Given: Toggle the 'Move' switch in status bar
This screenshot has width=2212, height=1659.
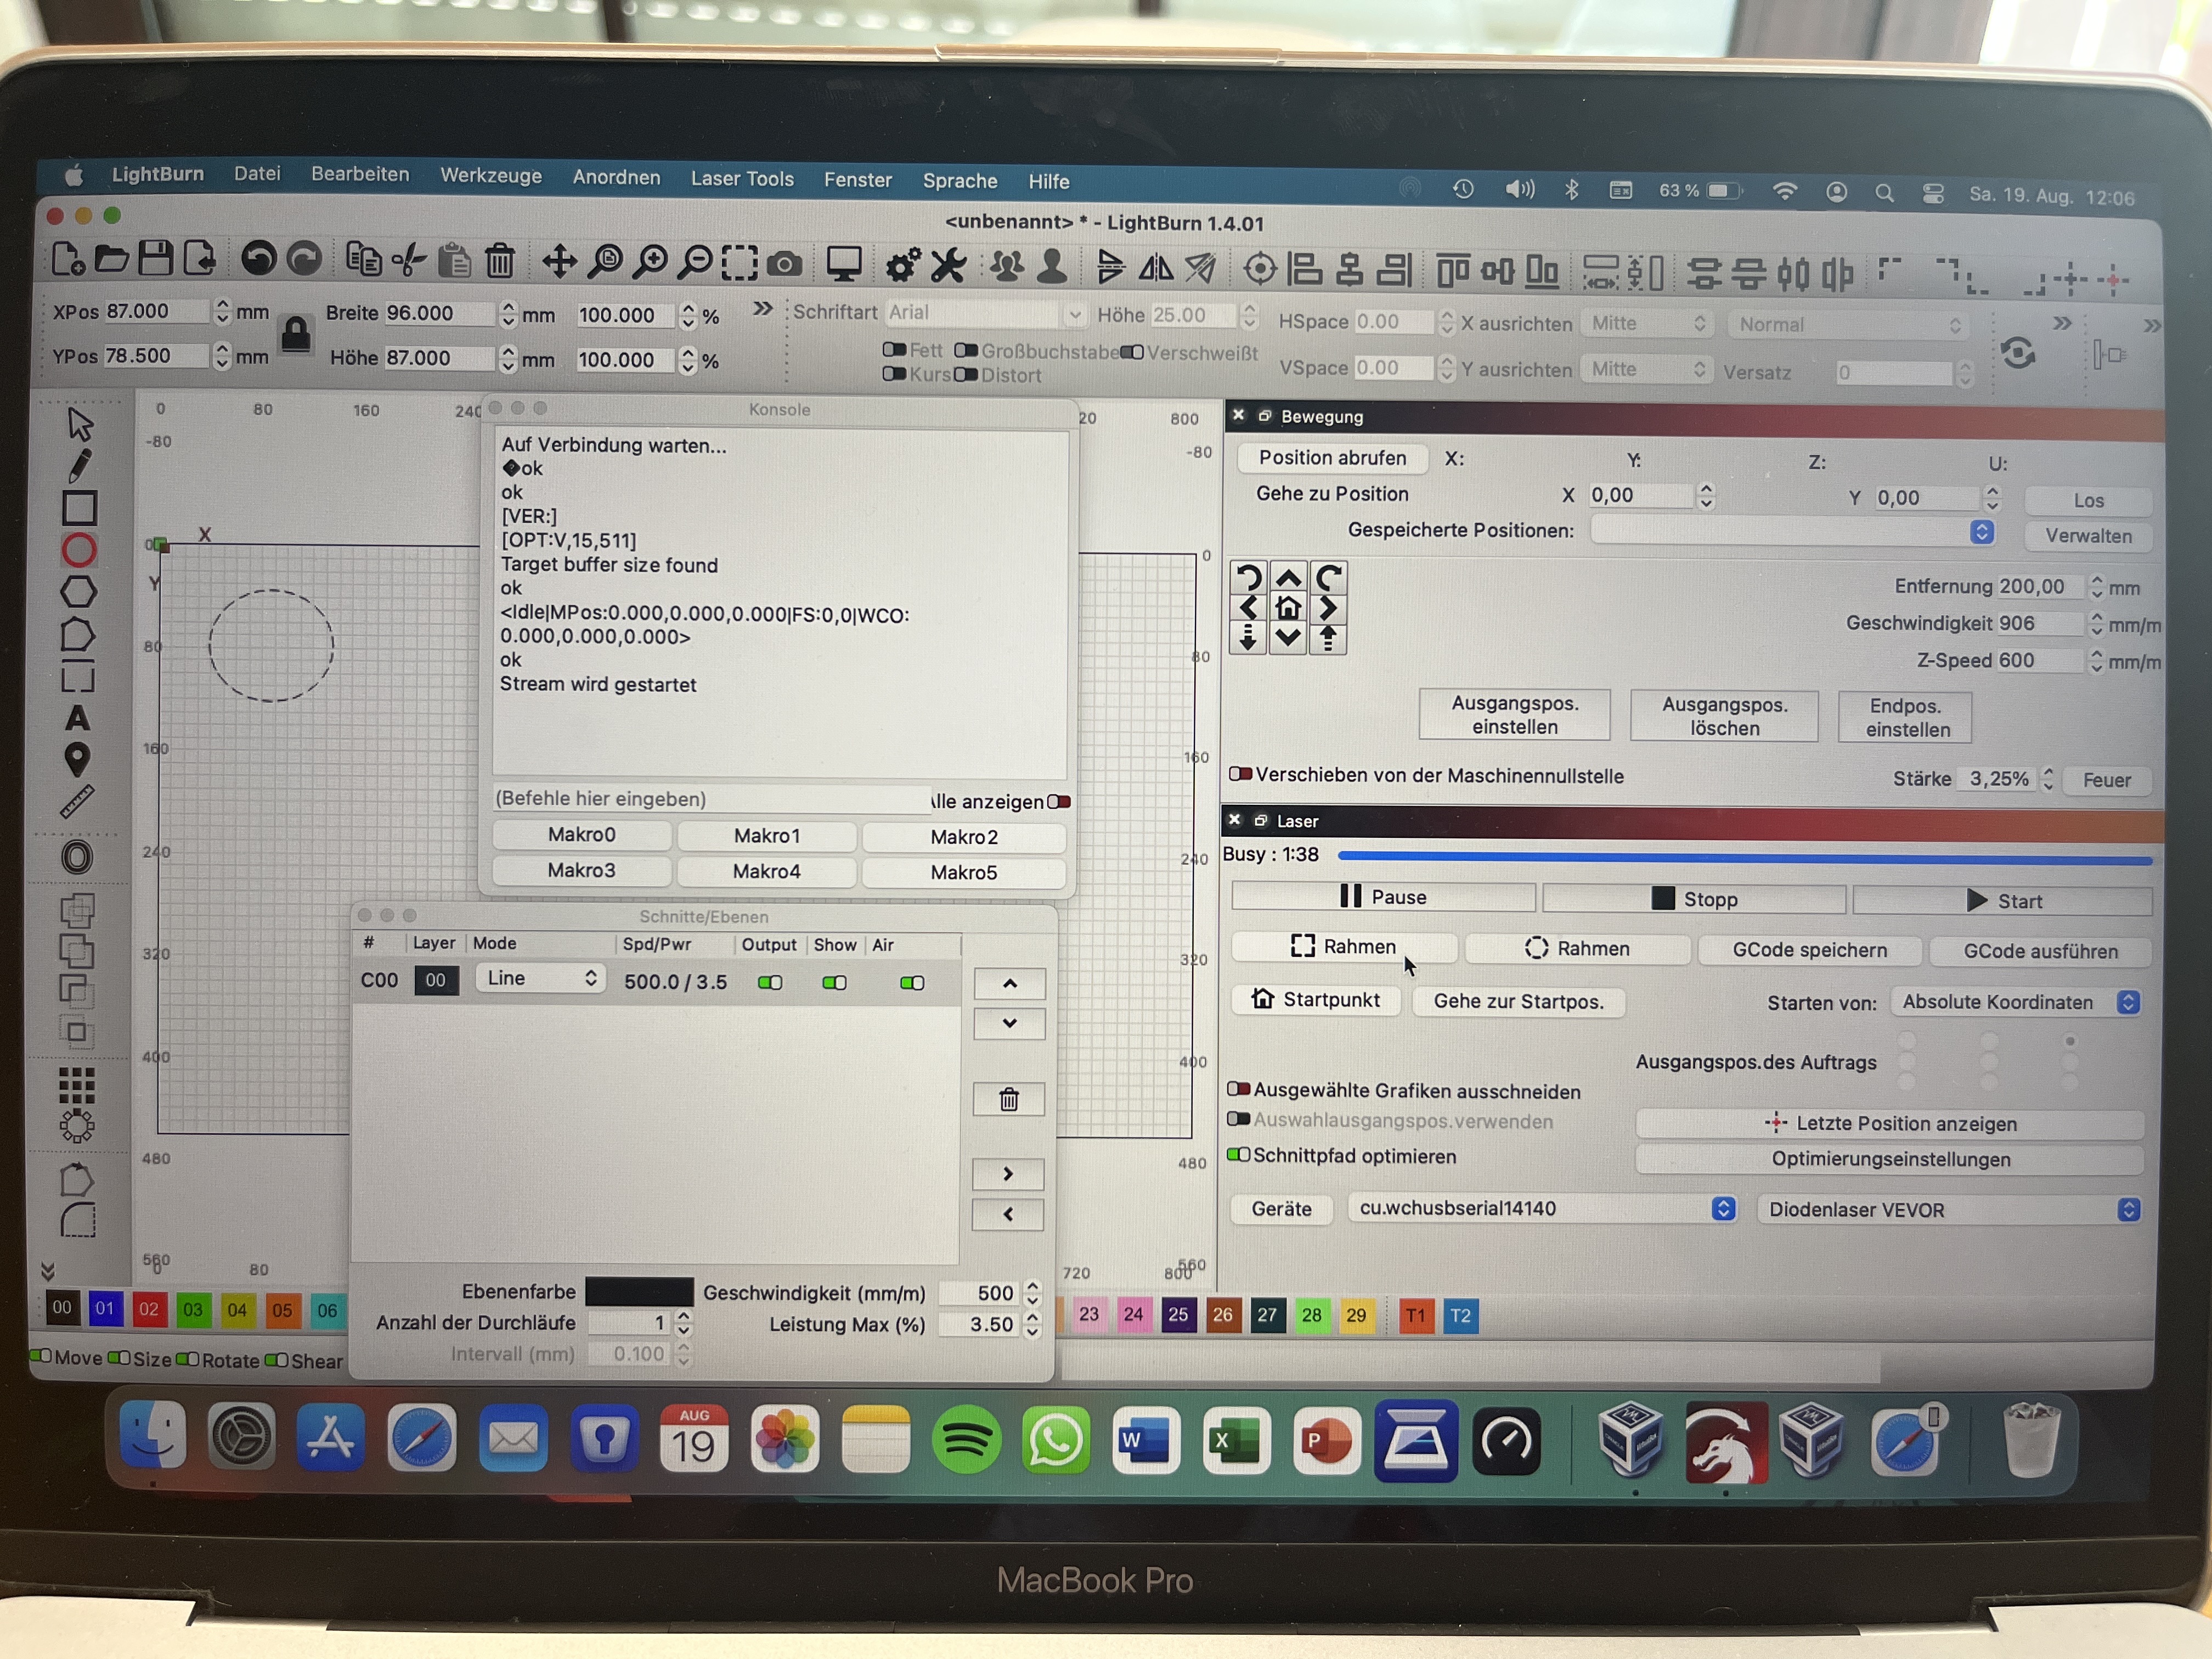Looking at the screenshot, I should tap(41, 1357).
